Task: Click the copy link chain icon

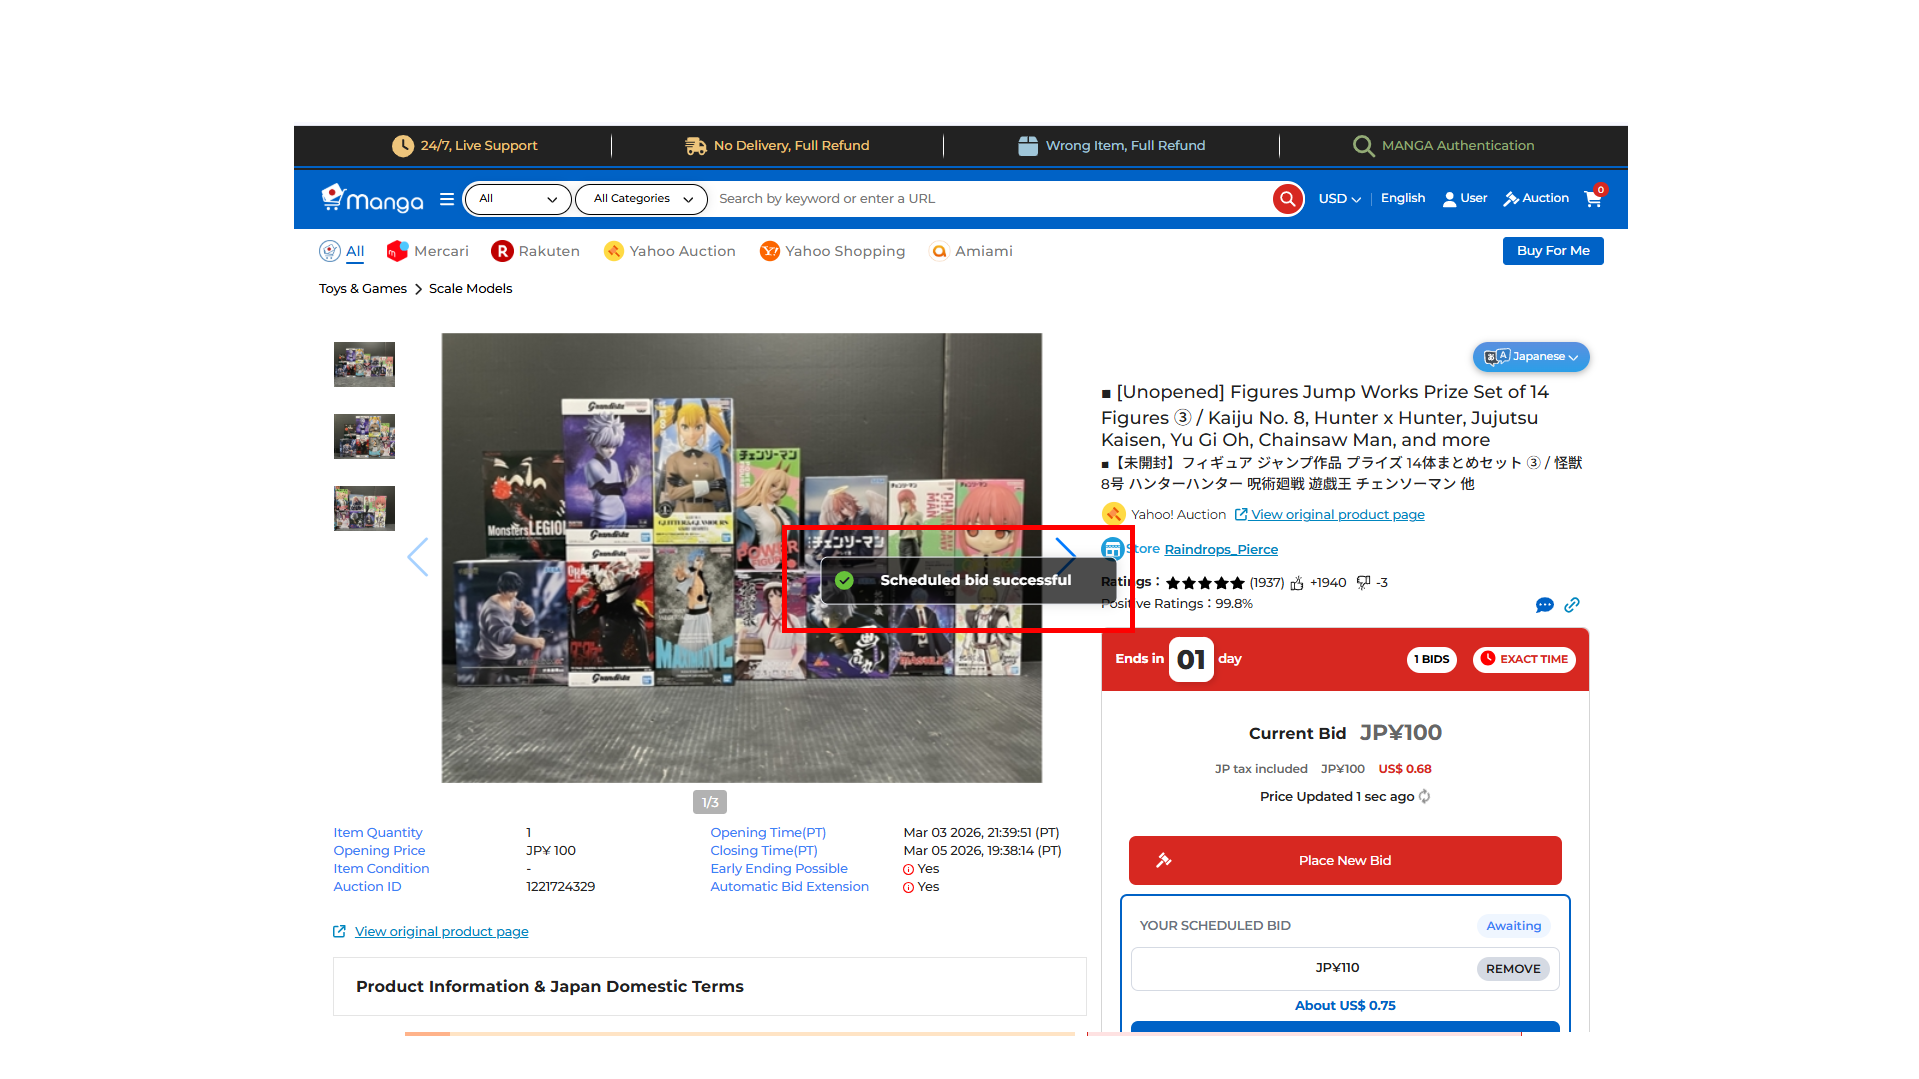Action: point(1572,605)
